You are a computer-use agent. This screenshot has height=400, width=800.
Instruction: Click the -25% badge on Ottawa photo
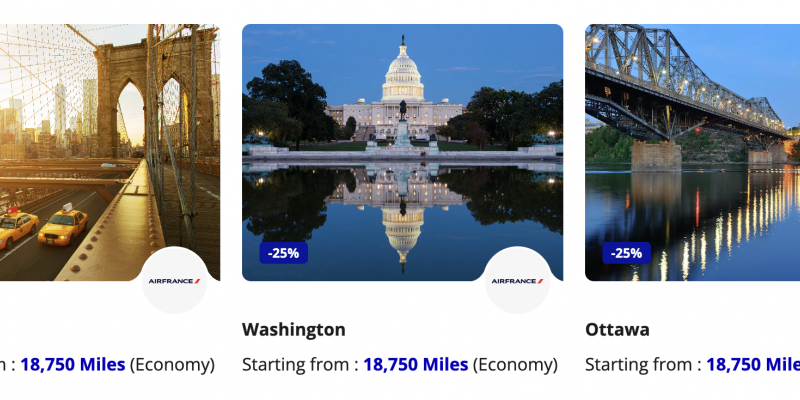coord(627,253)
